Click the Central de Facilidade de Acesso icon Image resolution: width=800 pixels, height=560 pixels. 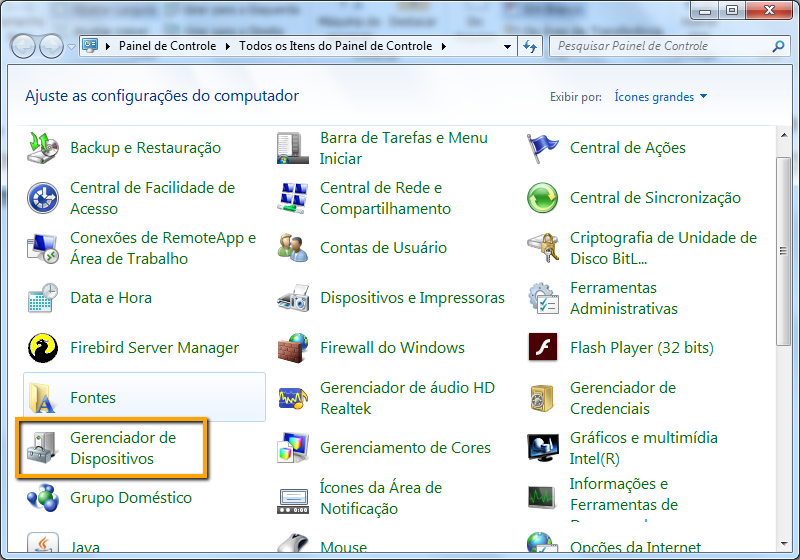pos(42,198)
